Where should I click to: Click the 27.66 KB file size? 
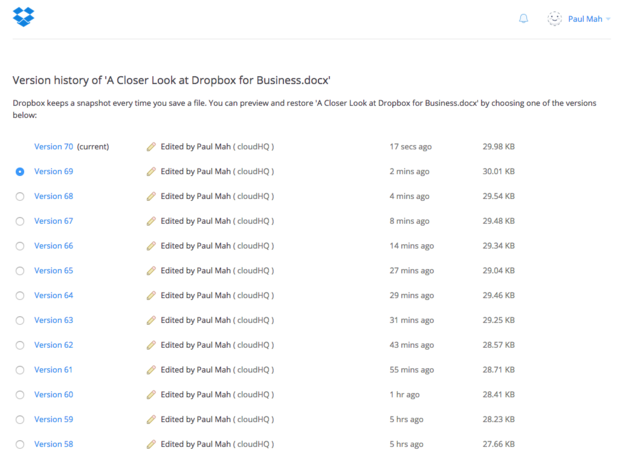(499, 444)
